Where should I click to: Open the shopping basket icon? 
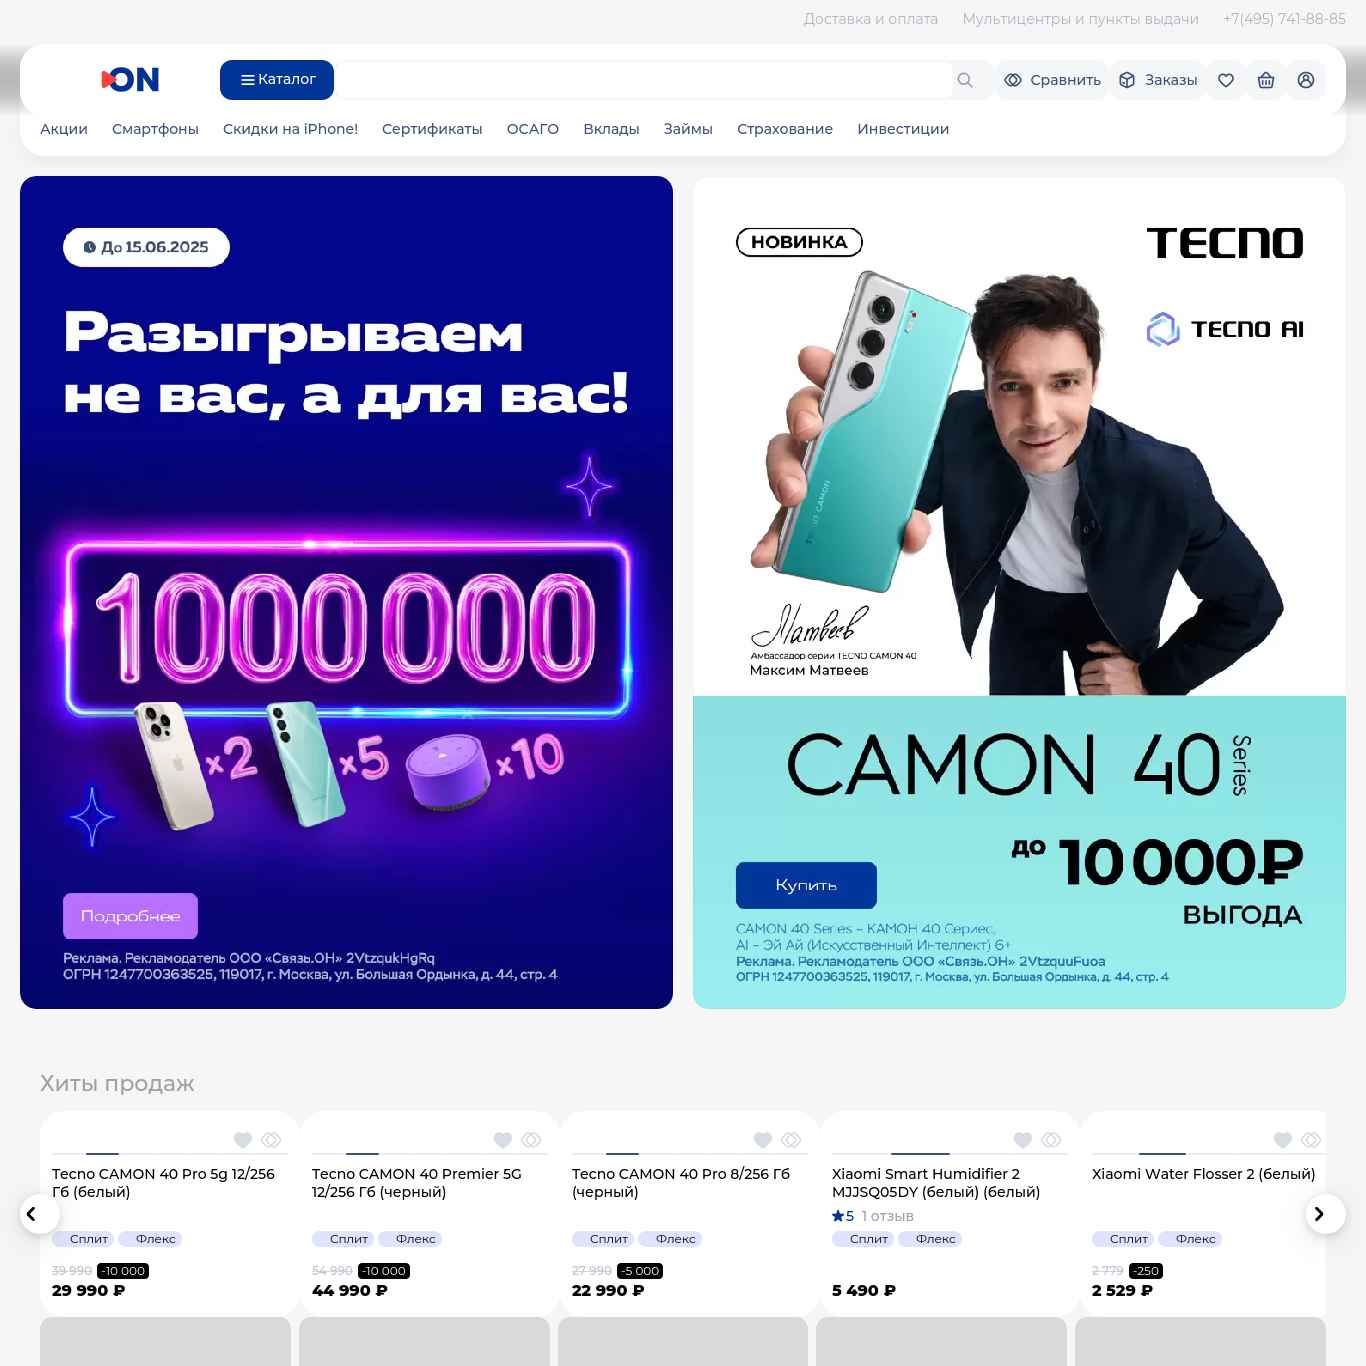tap(1266, 80)
